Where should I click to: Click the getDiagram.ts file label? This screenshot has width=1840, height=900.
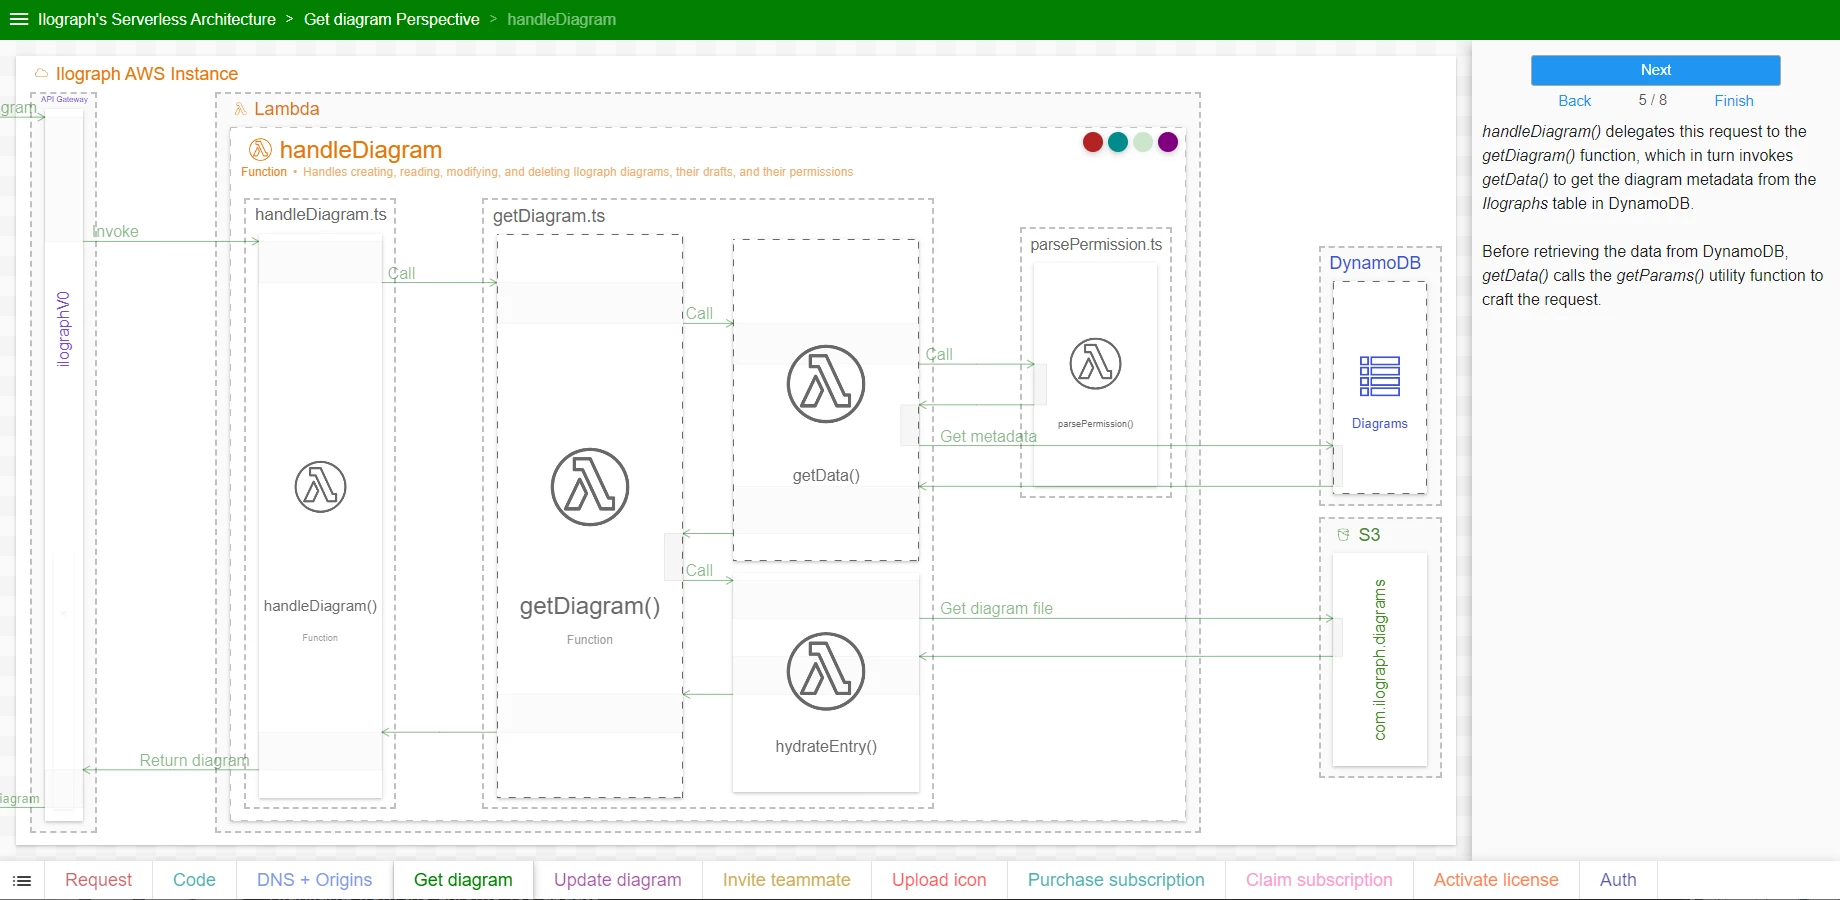coord(549,216)
